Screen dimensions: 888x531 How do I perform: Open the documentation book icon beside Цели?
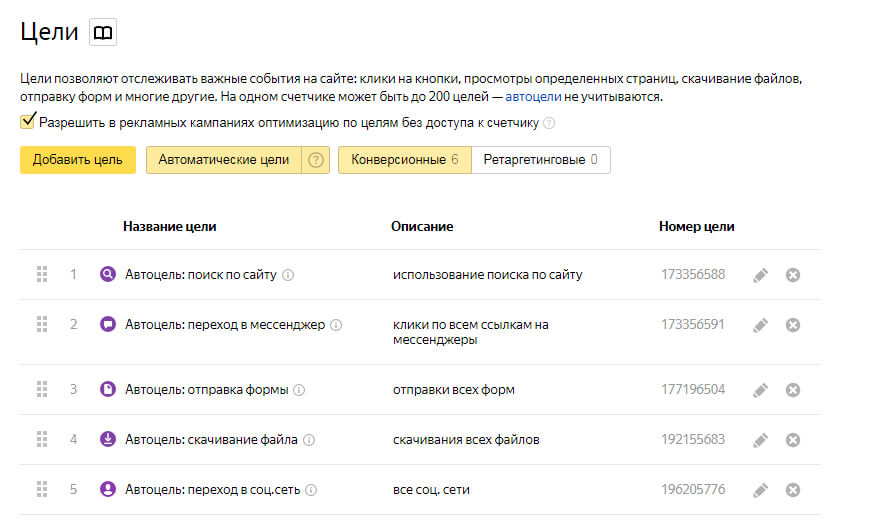click(x=103, y=32)
